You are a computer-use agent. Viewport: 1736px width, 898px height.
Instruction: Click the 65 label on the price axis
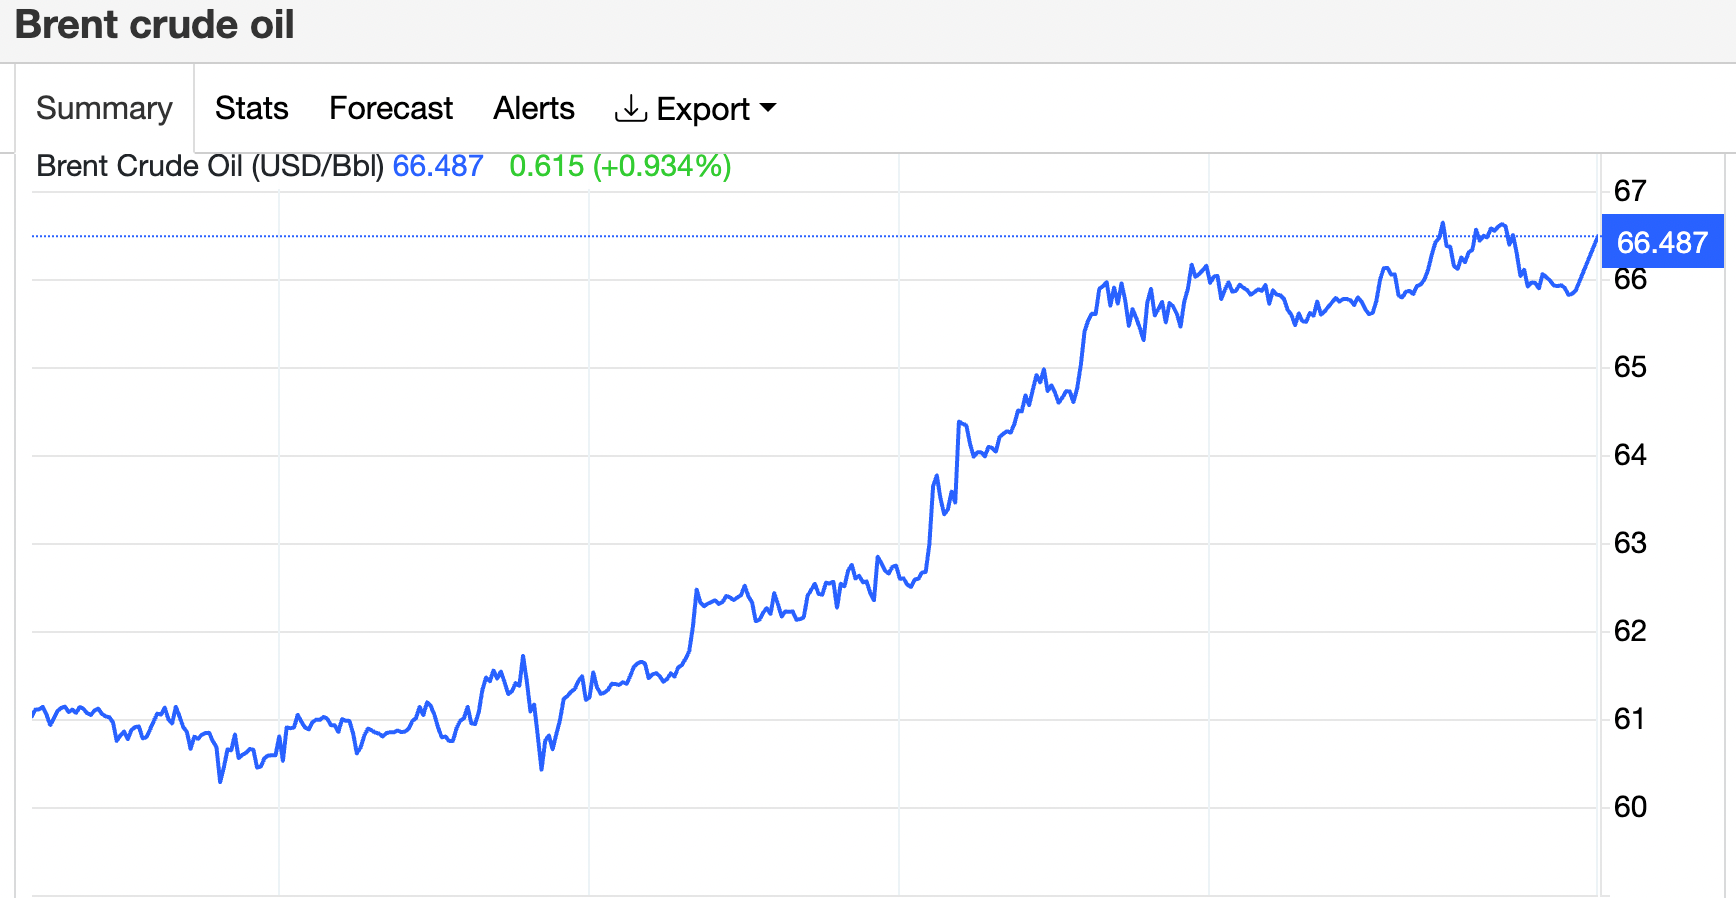pyautogui.click(x=1630, y=367)
